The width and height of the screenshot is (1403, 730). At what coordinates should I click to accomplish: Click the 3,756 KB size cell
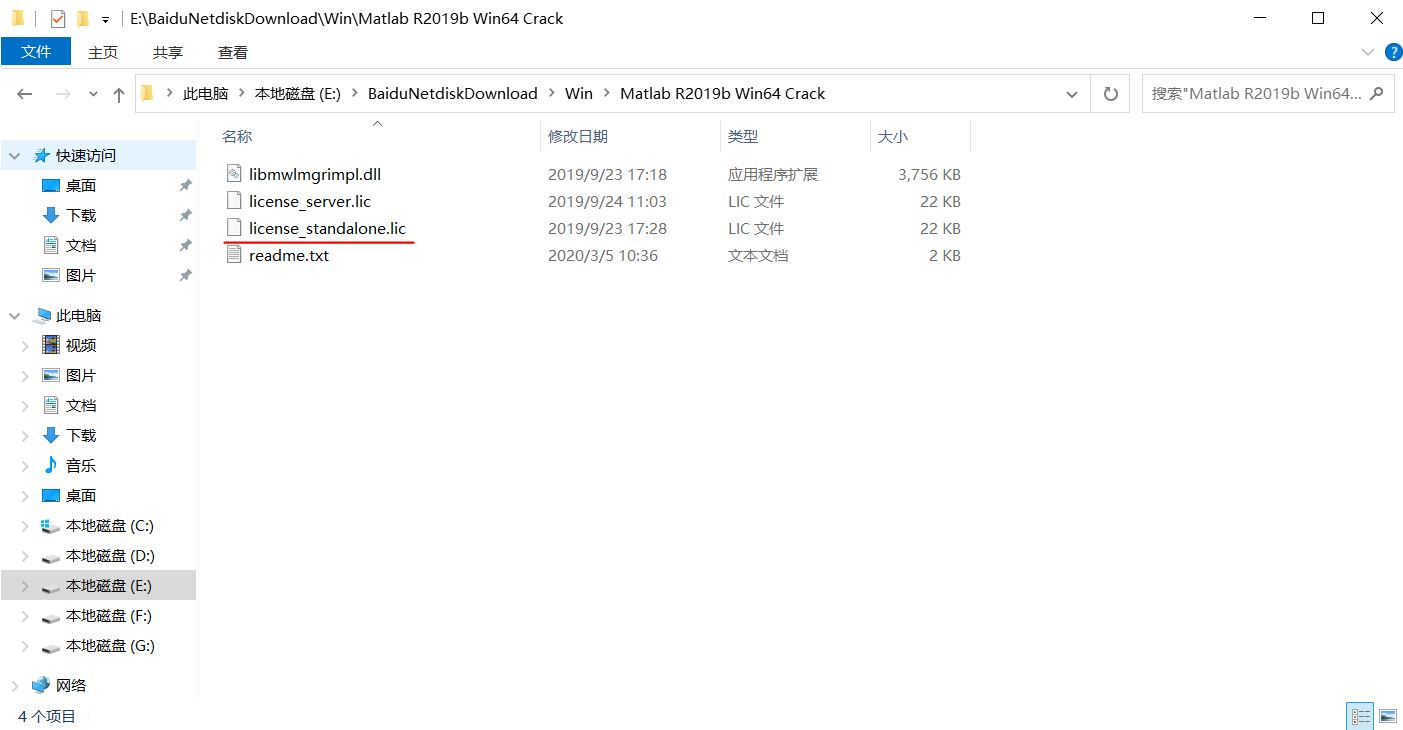(x=929, y=174)
